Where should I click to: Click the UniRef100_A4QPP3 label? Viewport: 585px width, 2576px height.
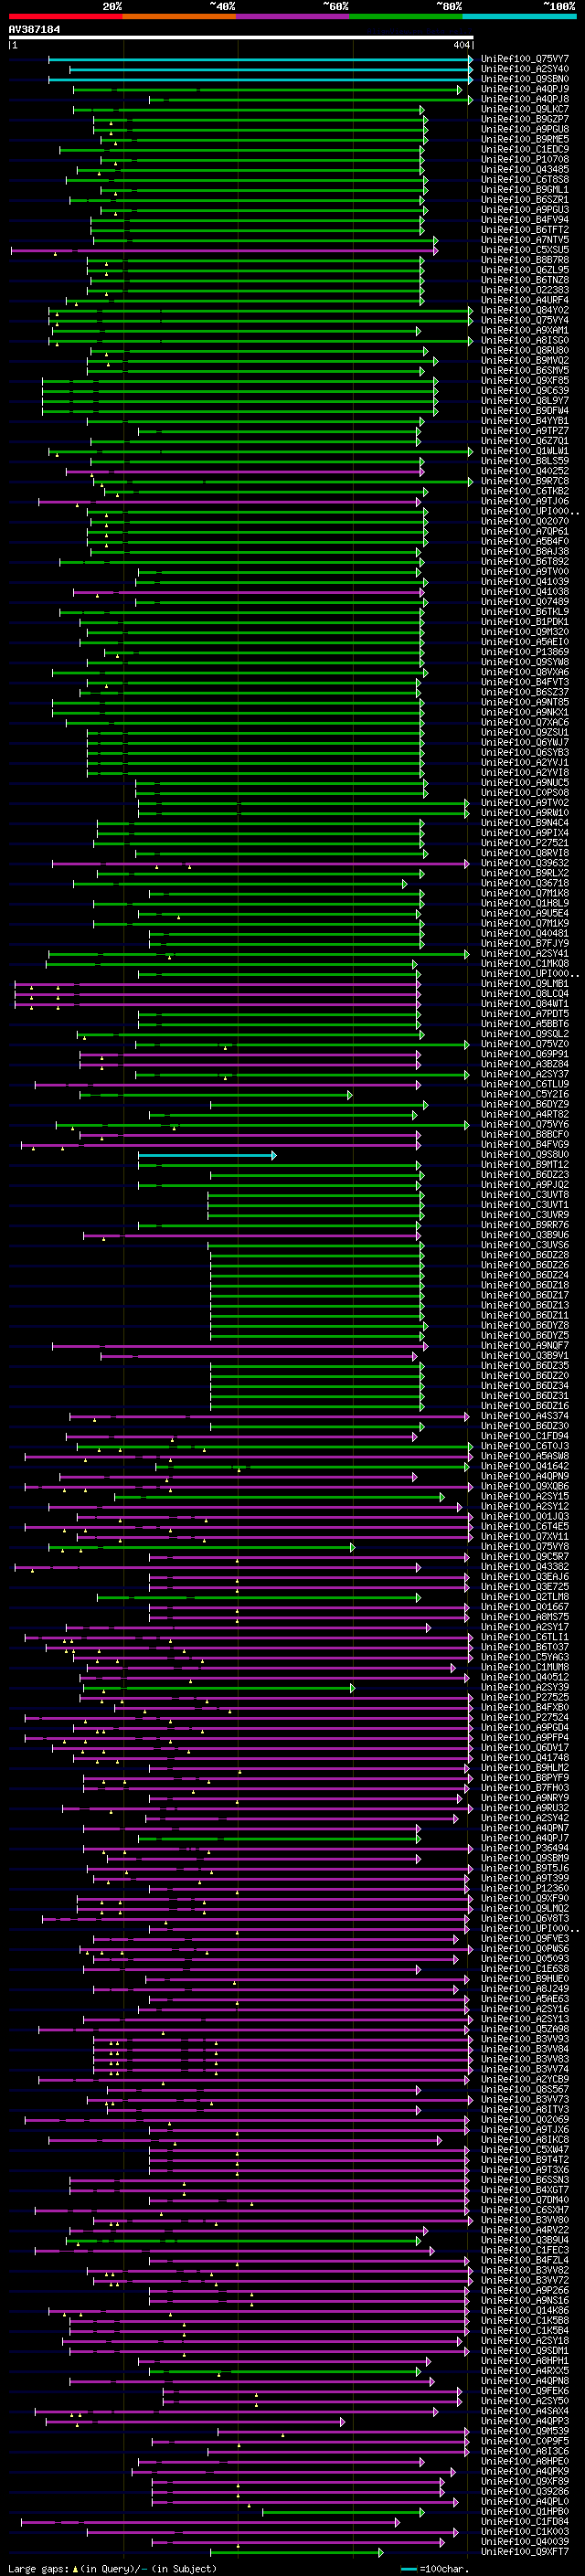pyautogui.click(x=524, y=2421)
